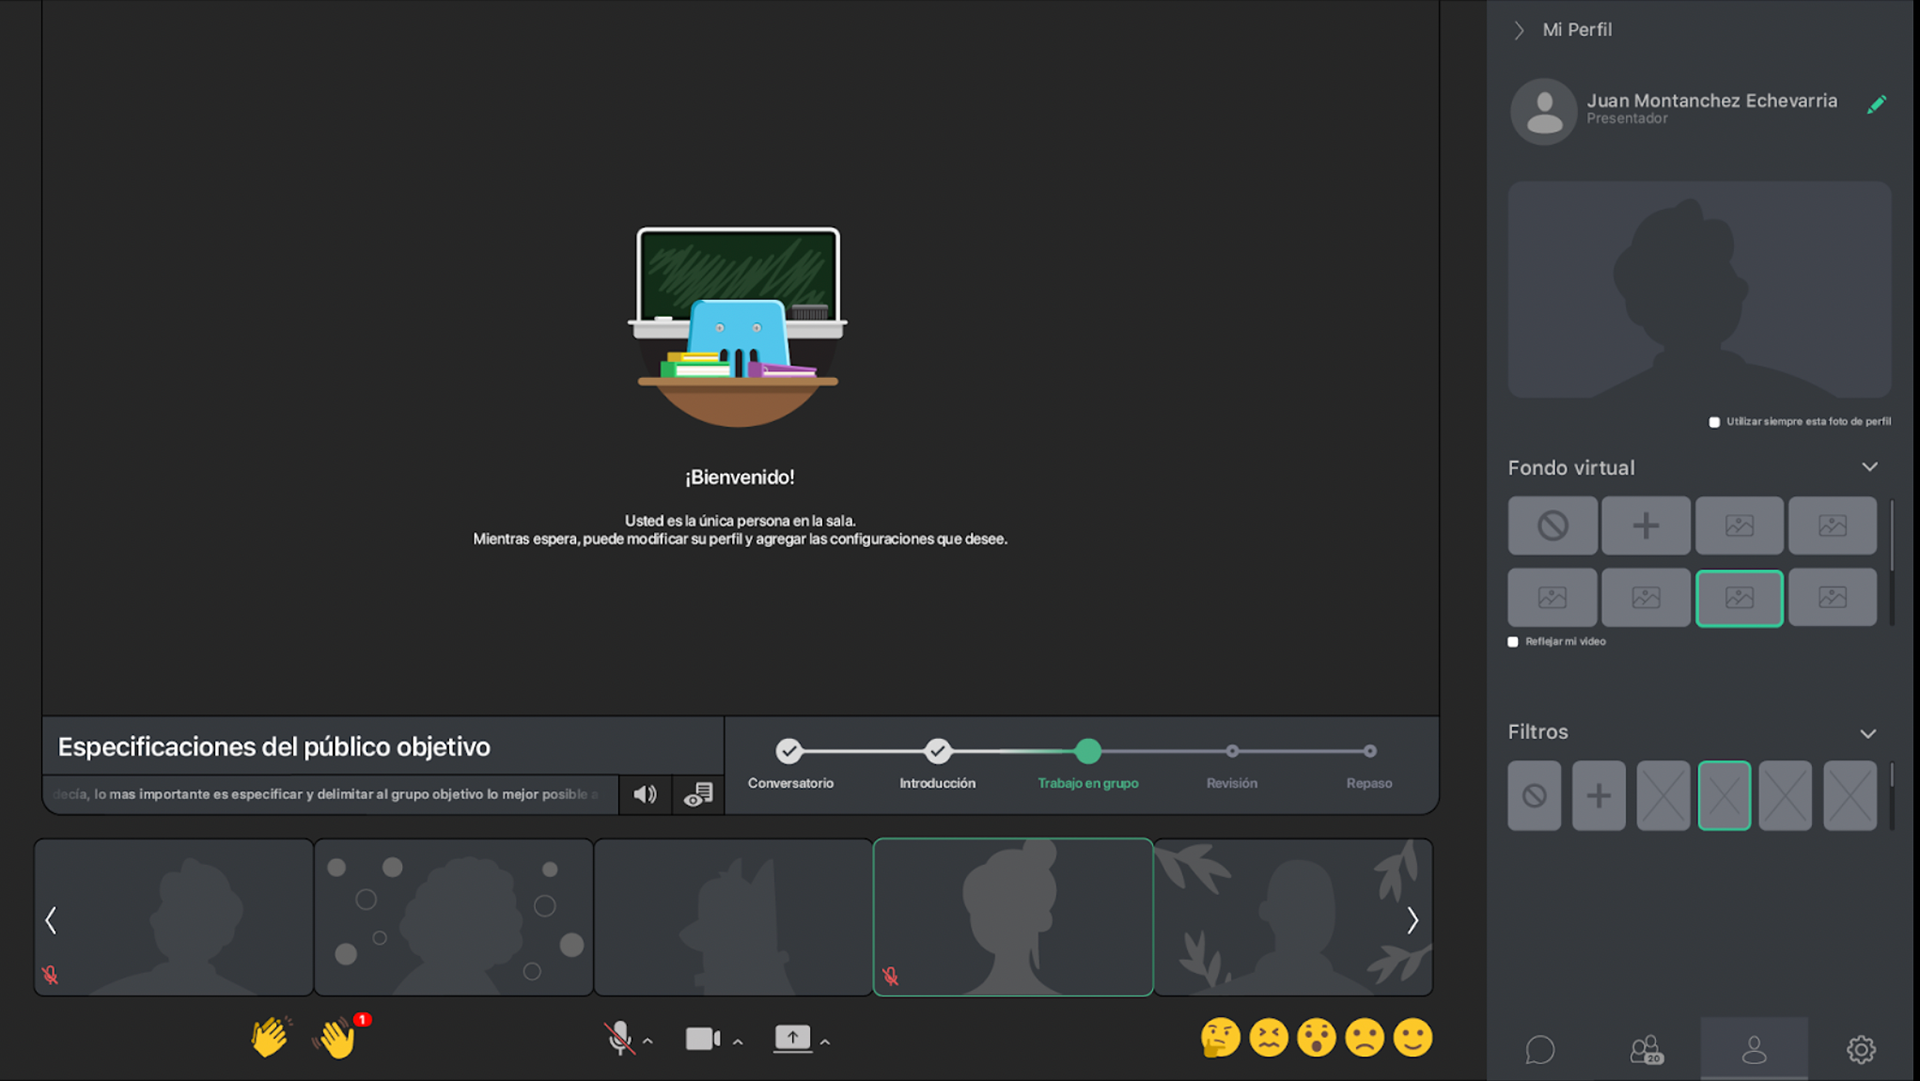Toggle 'Reflejar mi video' checkbox
The width and height of the screenshot is (1920, 1081).
(1513, 642)
